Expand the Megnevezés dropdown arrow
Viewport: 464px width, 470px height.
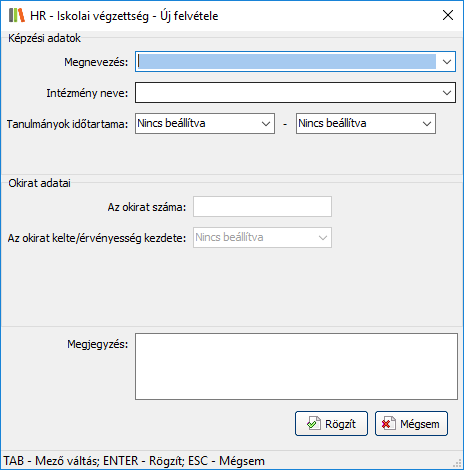pos(447,62)
